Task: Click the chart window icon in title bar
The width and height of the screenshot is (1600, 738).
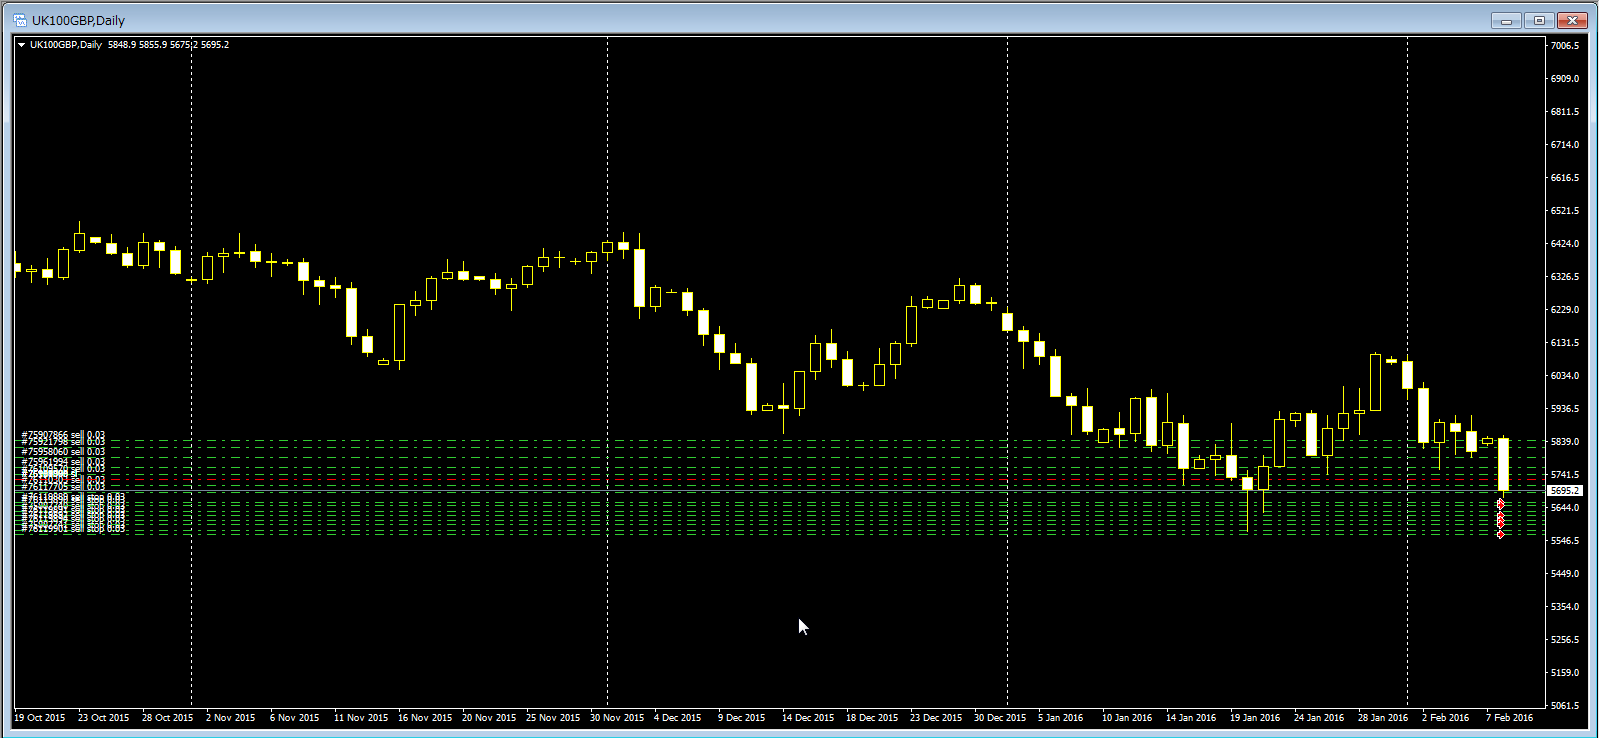Action: click(x=19, y=20)
